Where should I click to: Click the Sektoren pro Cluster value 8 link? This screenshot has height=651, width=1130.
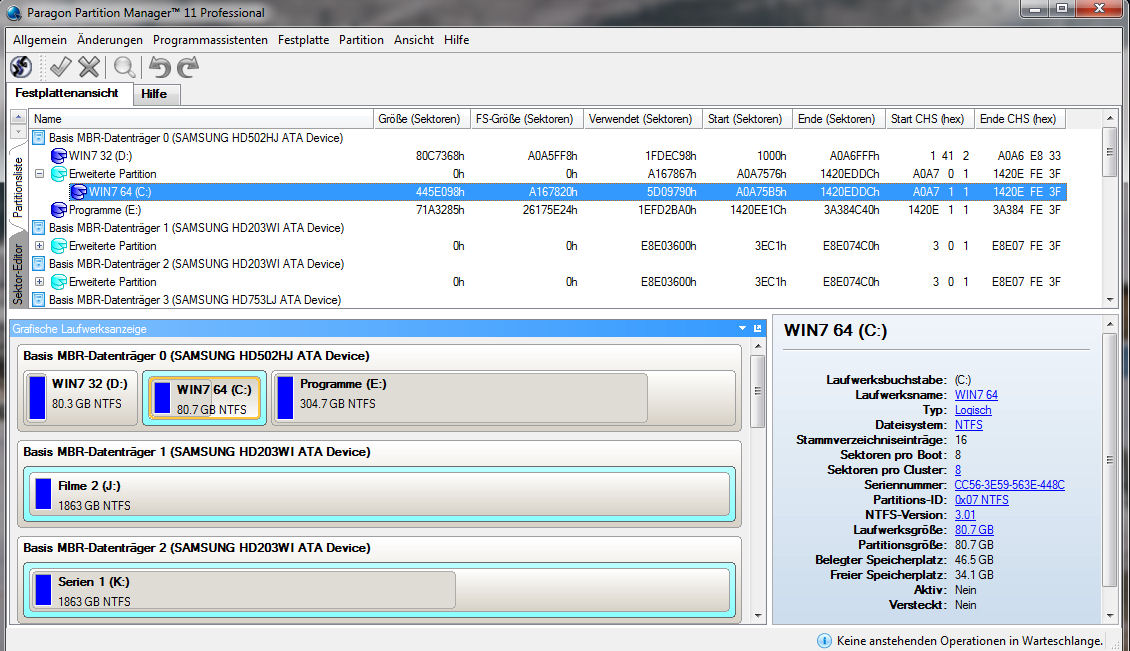(x=958, y=470)
